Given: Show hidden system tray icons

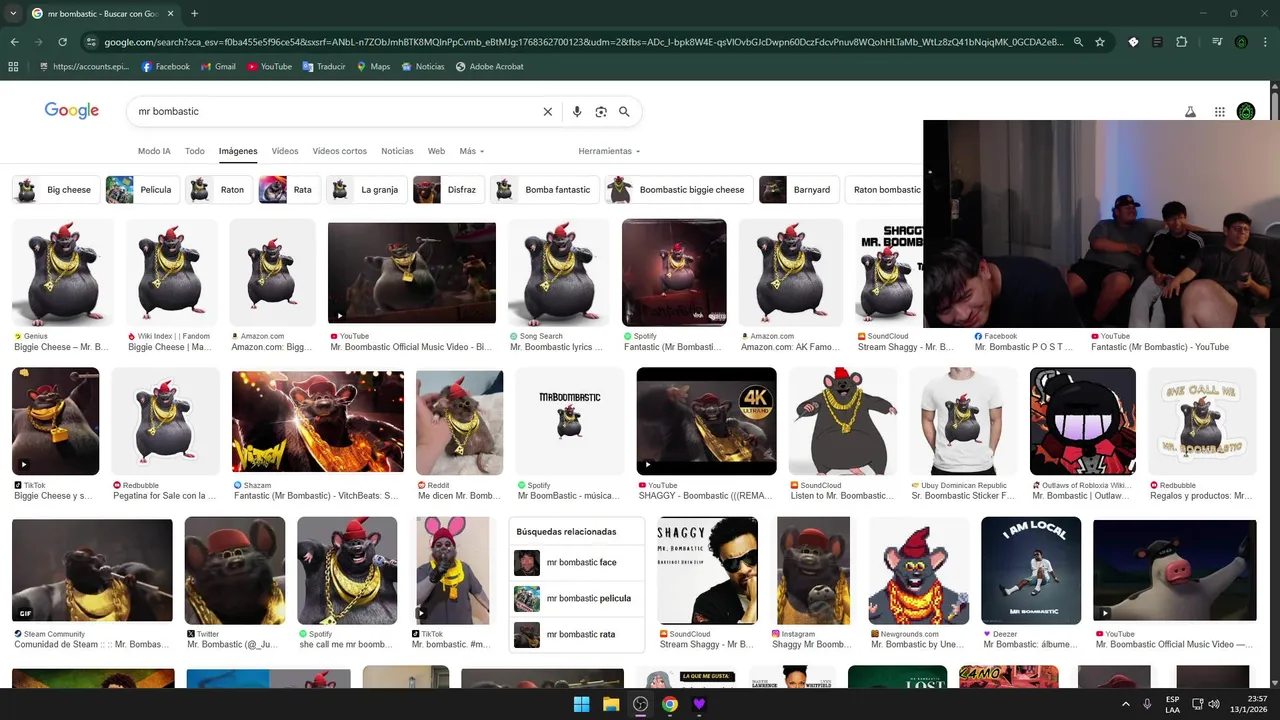Looking at the screenshot, I should [1125, 704].
